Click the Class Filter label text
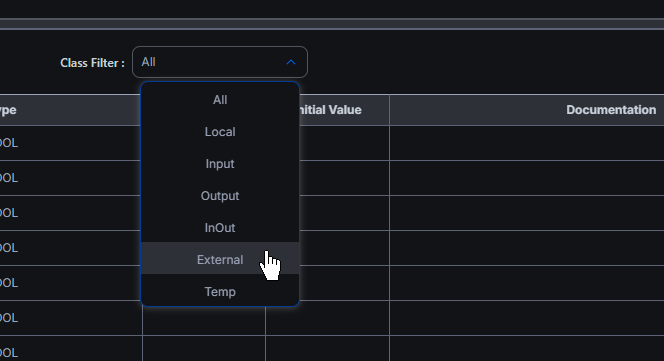664x361 pixels. (92, 63)
